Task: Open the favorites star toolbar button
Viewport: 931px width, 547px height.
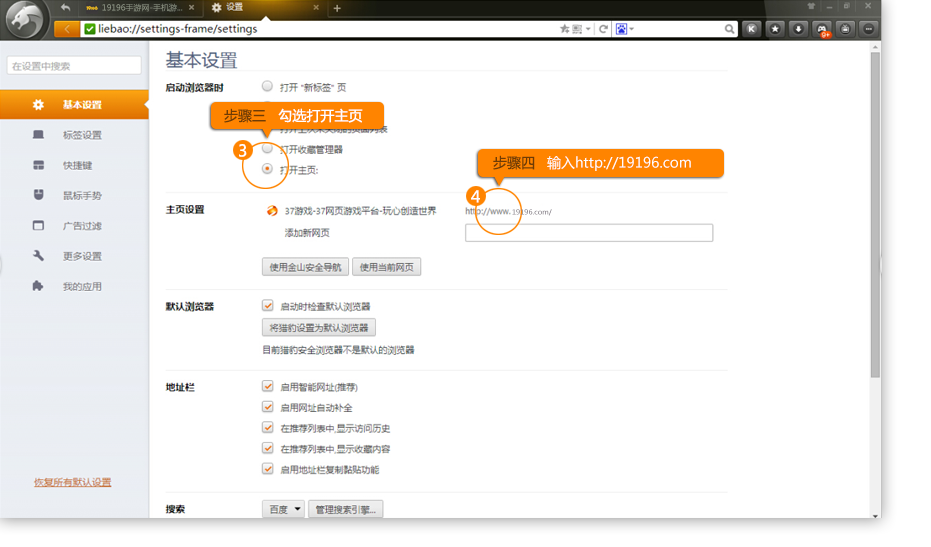Action: pos(775,29)
